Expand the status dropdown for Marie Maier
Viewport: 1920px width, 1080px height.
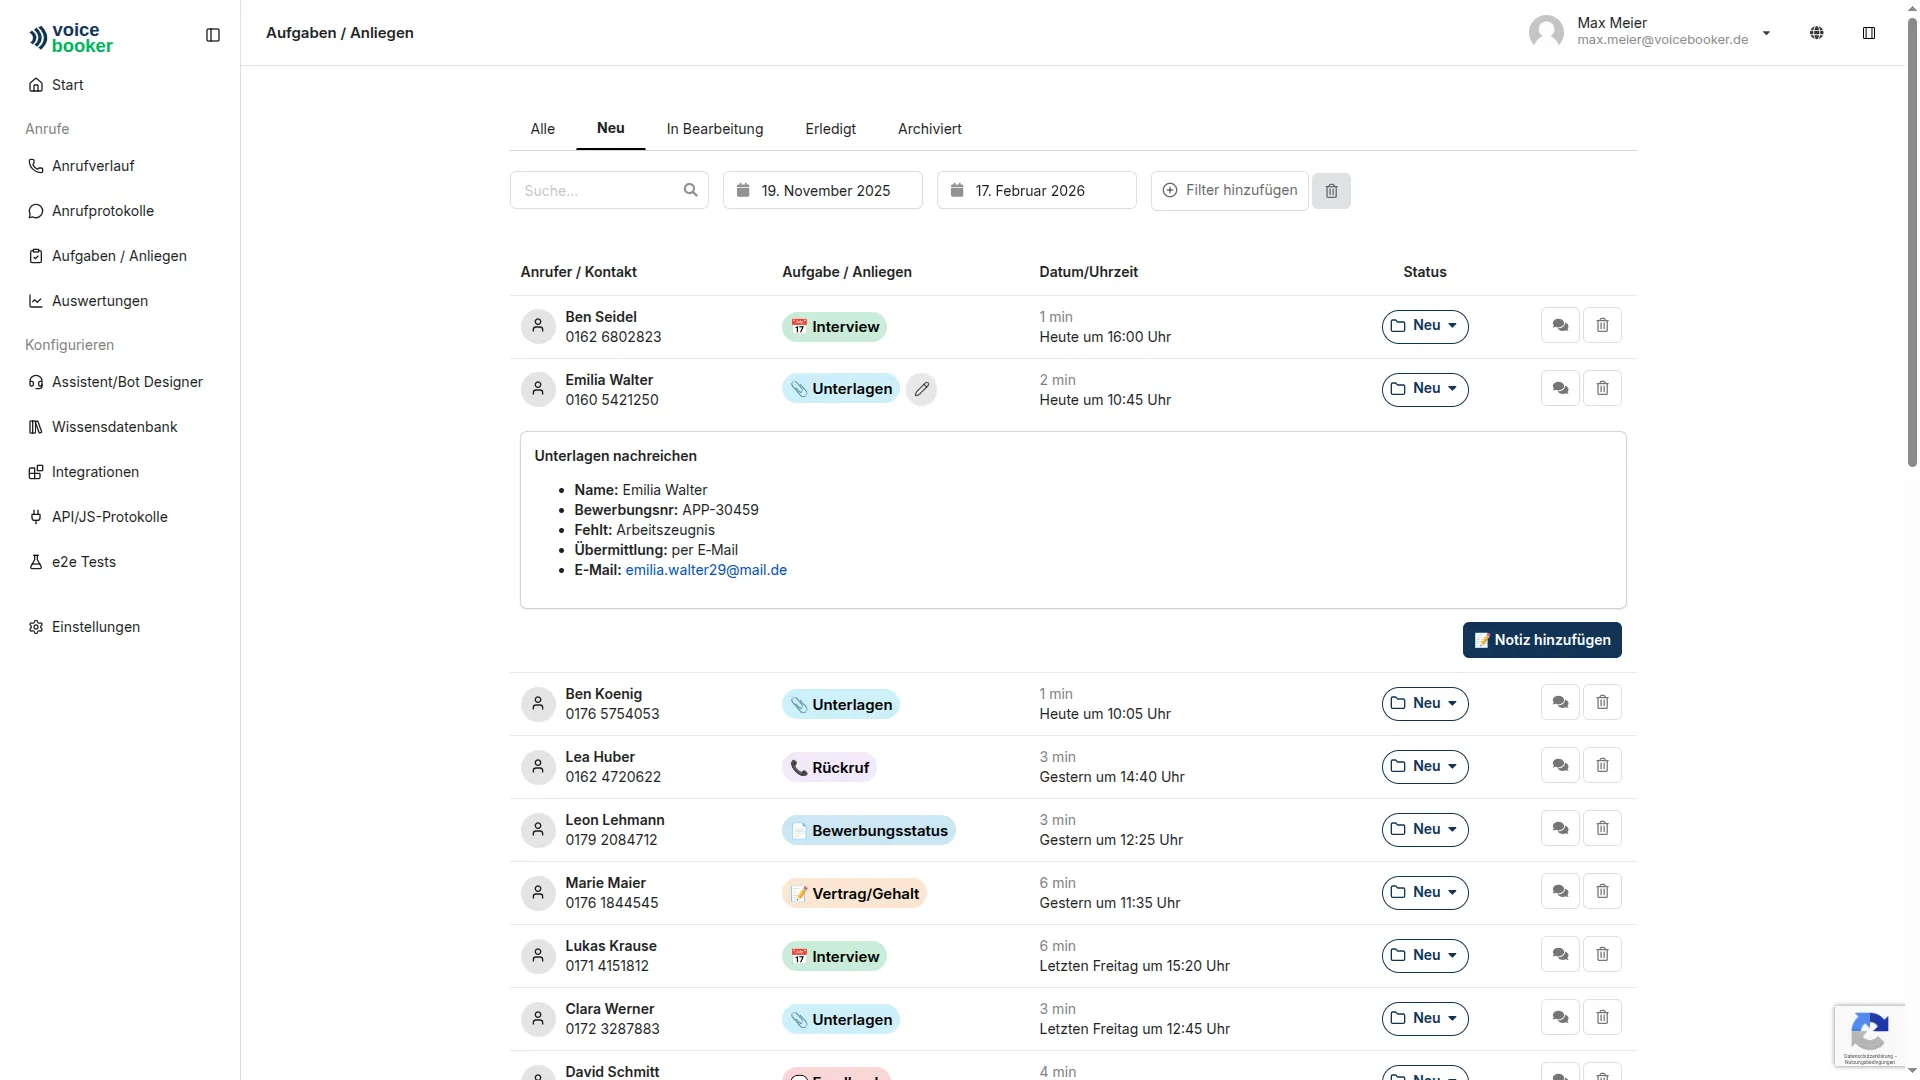pyautogui.click(x=1425, y=892)
